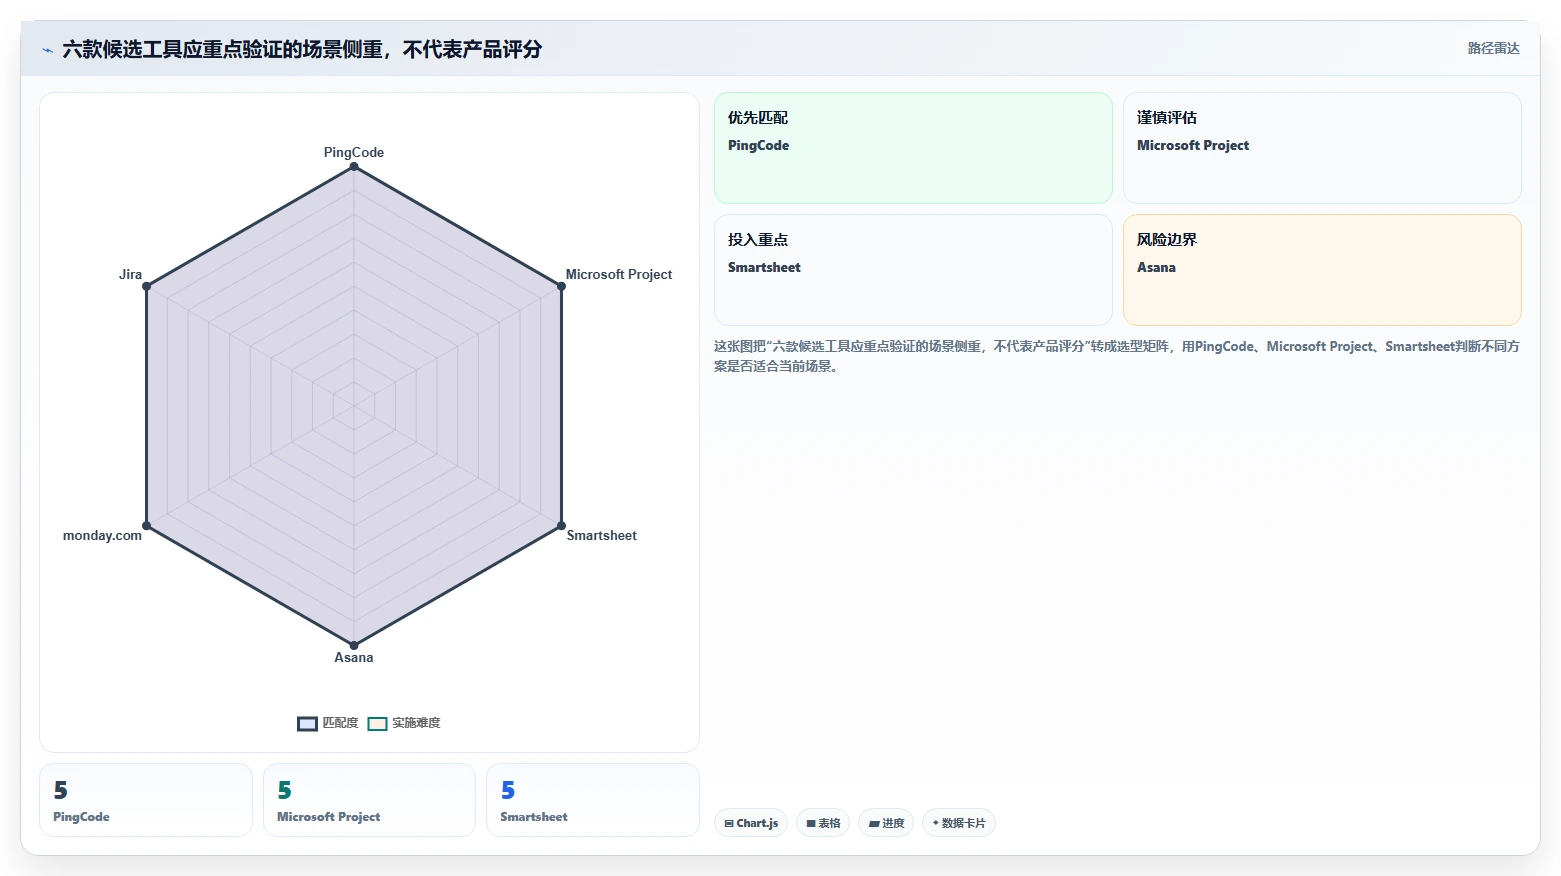The height and width of the screenshot is (876, 1561).
Task: Click the Jira axis label
Action: [130, 274]
